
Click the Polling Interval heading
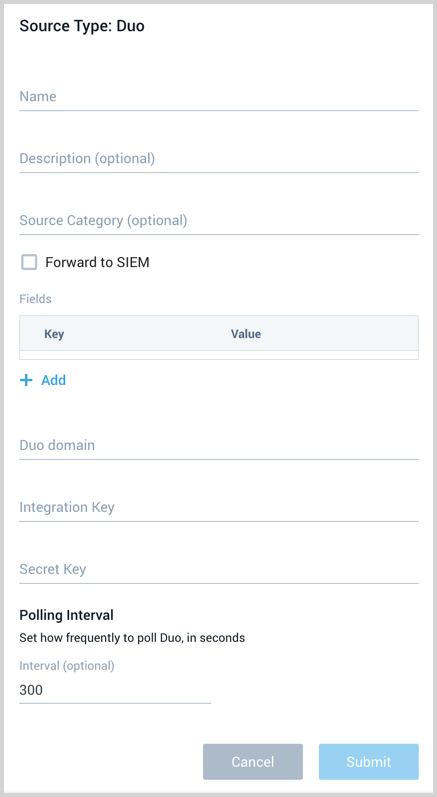click(67, 615)
